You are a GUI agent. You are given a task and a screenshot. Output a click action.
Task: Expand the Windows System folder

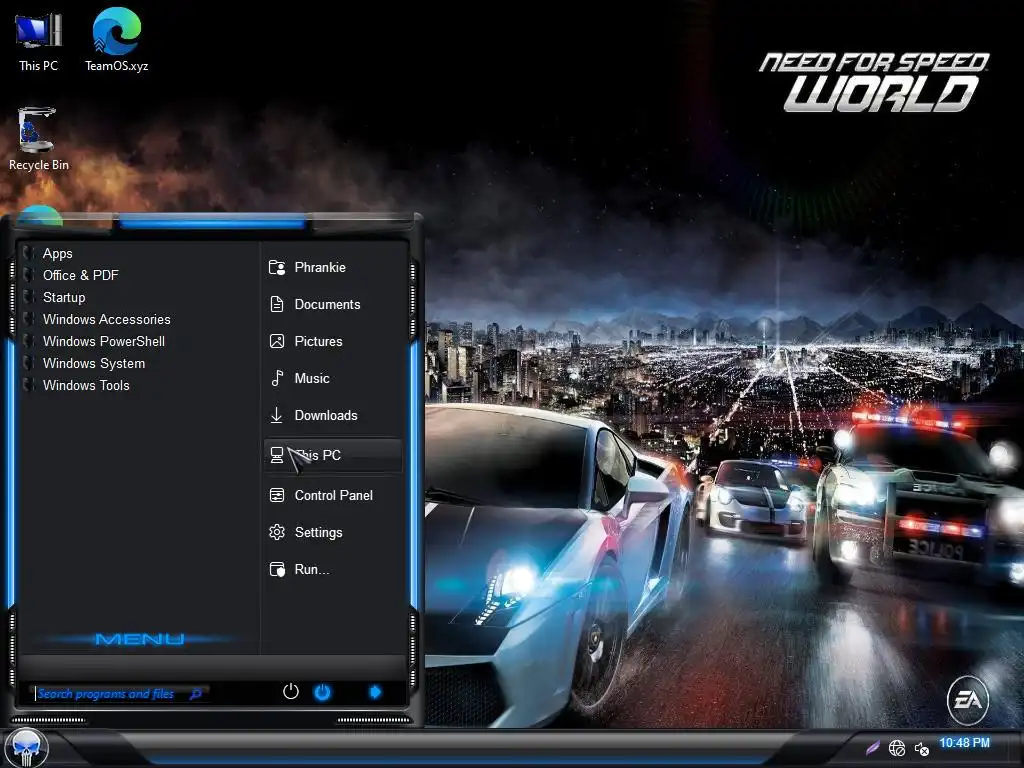click(94, 364)
